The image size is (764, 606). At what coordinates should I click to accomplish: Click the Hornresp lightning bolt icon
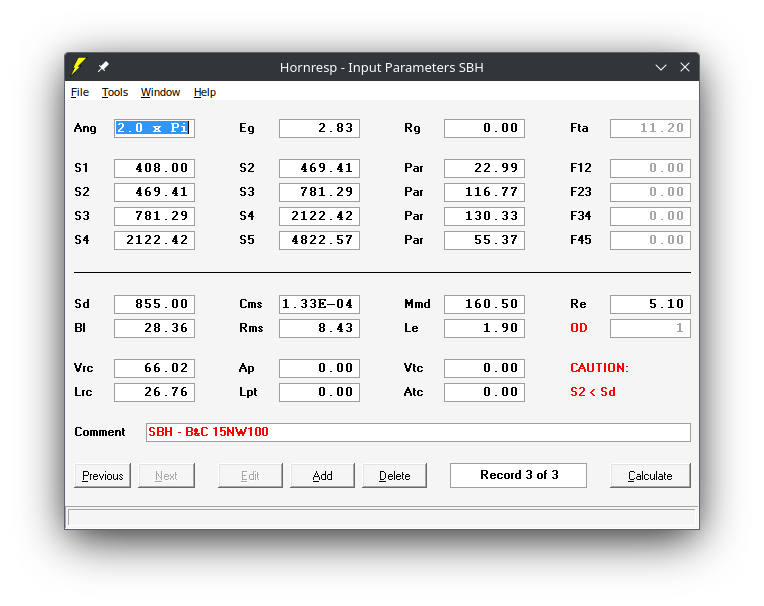coord(78,67)
